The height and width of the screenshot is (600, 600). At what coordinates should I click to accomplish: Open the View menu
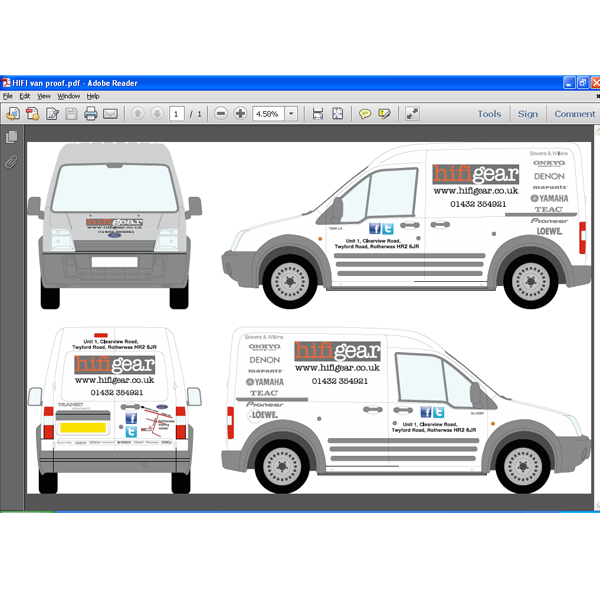coord(44,96)
